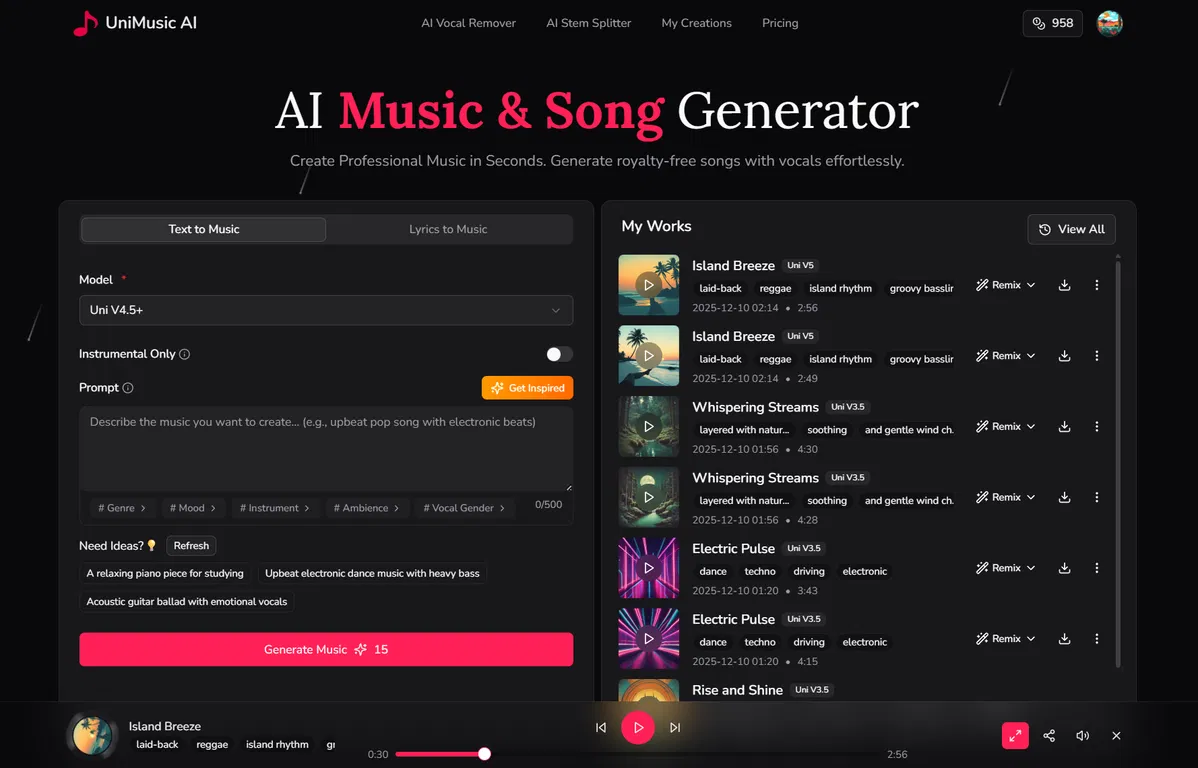Expand the player with fullscreen icon
This screenshot has height=768, width=1198.
click(1015, 736)
